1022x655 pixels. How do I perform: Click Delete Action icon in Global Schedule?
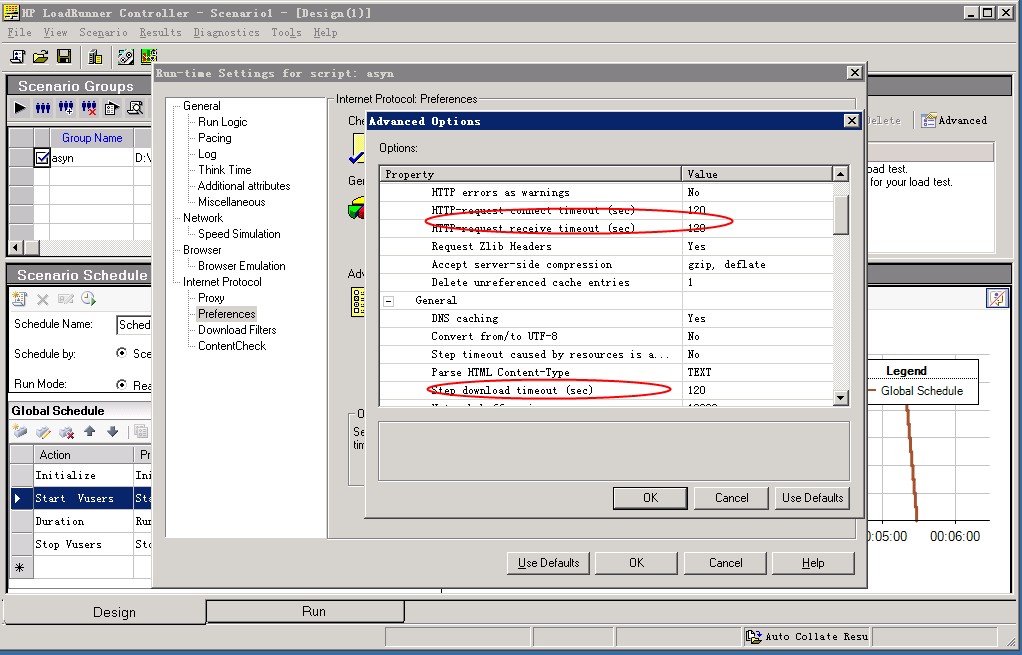[x=66, y=431]
